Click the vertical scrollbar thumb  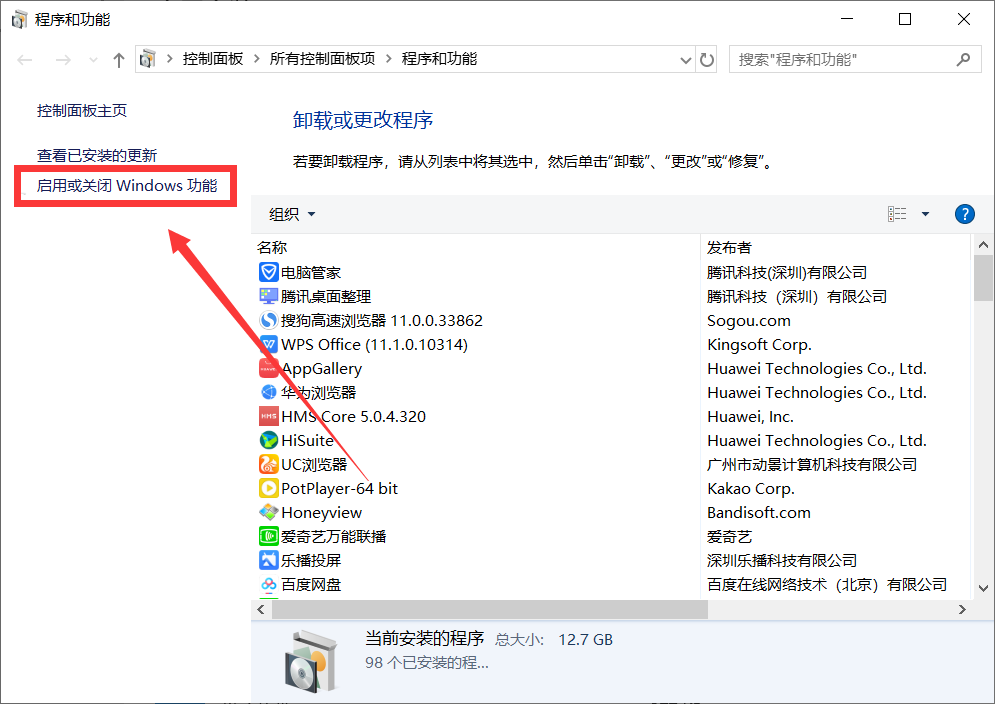(x=983, y=278)
